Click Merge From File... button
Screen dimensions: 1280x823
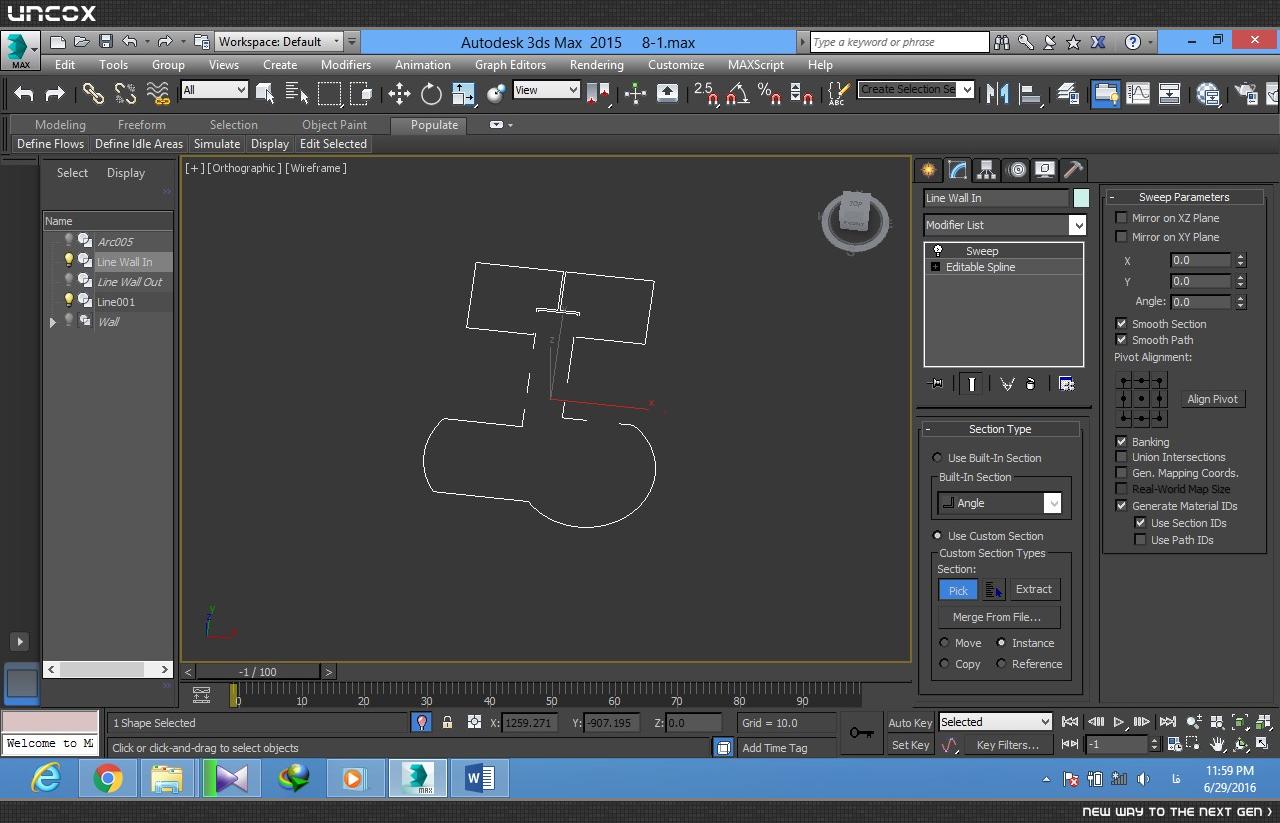click(997, 617)
